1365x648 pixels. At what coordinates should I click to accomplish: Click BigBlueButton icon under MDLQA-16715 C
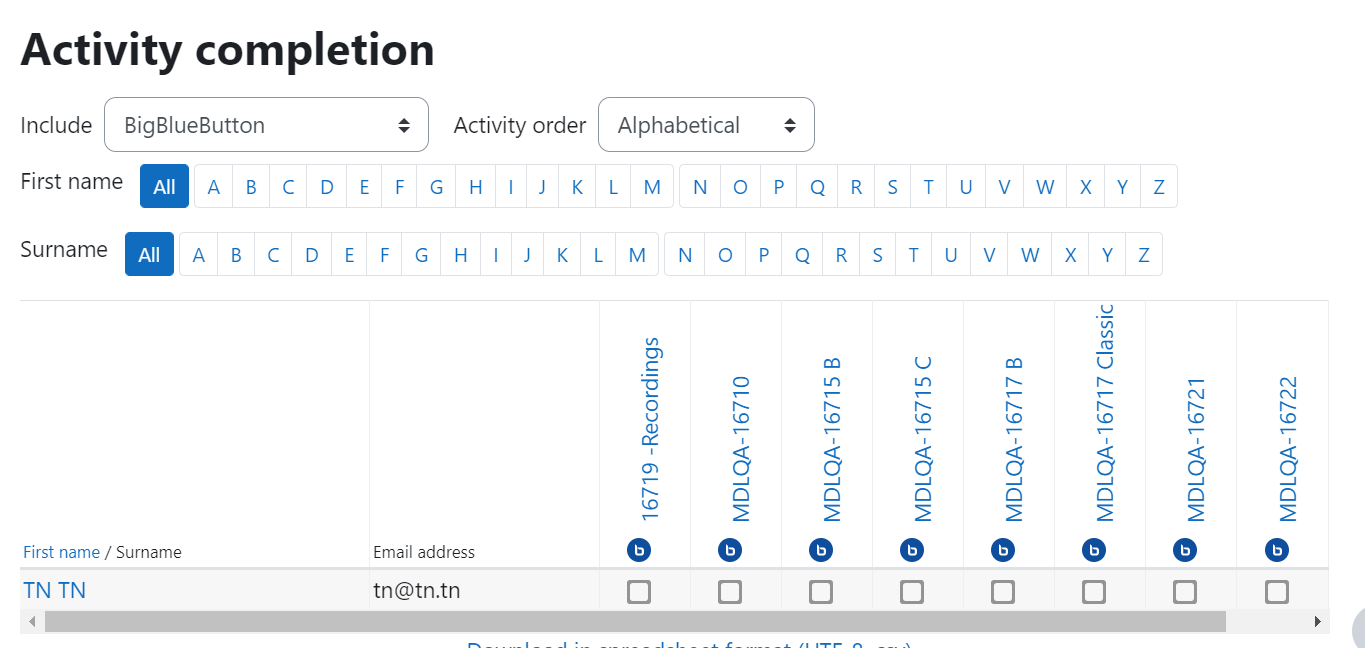(x=912, y=550)
